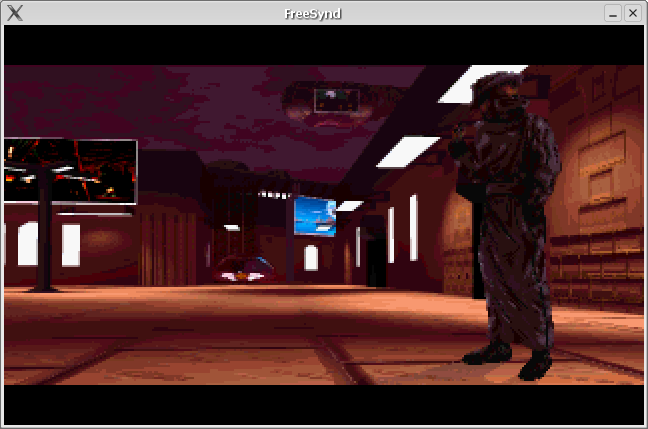Close the FreeSynd window
This screenshot has height=429, width=648.
tap(632, 13)
